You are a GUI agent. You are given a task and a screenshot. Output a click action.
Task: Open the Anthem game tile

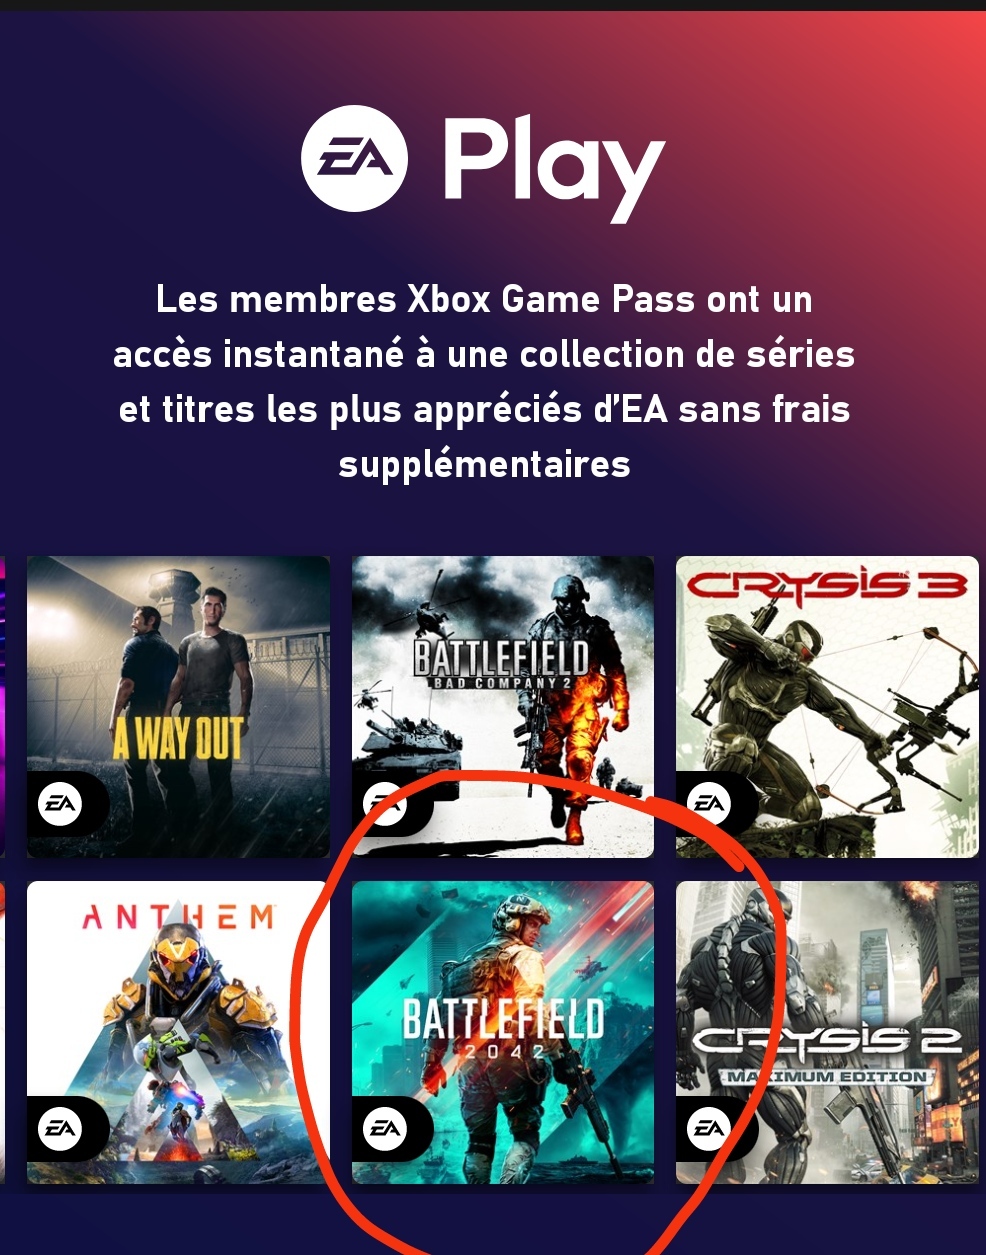coord(178,1032)
